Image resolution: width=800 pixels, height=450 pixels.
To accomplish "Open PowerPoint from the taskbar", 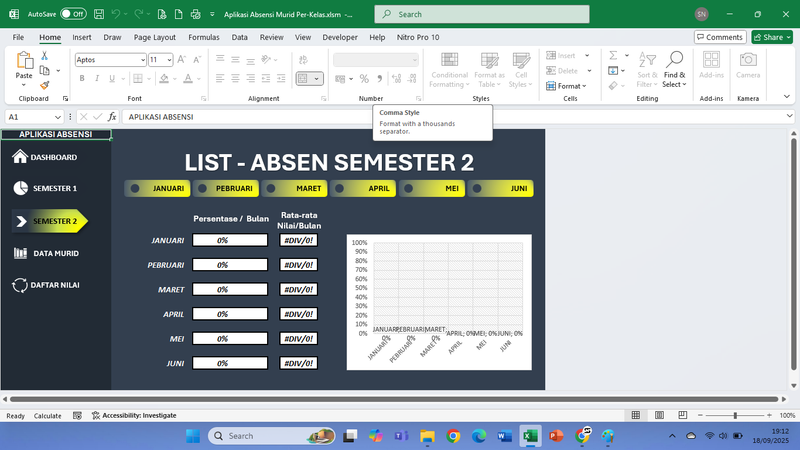I will [557, 436].
